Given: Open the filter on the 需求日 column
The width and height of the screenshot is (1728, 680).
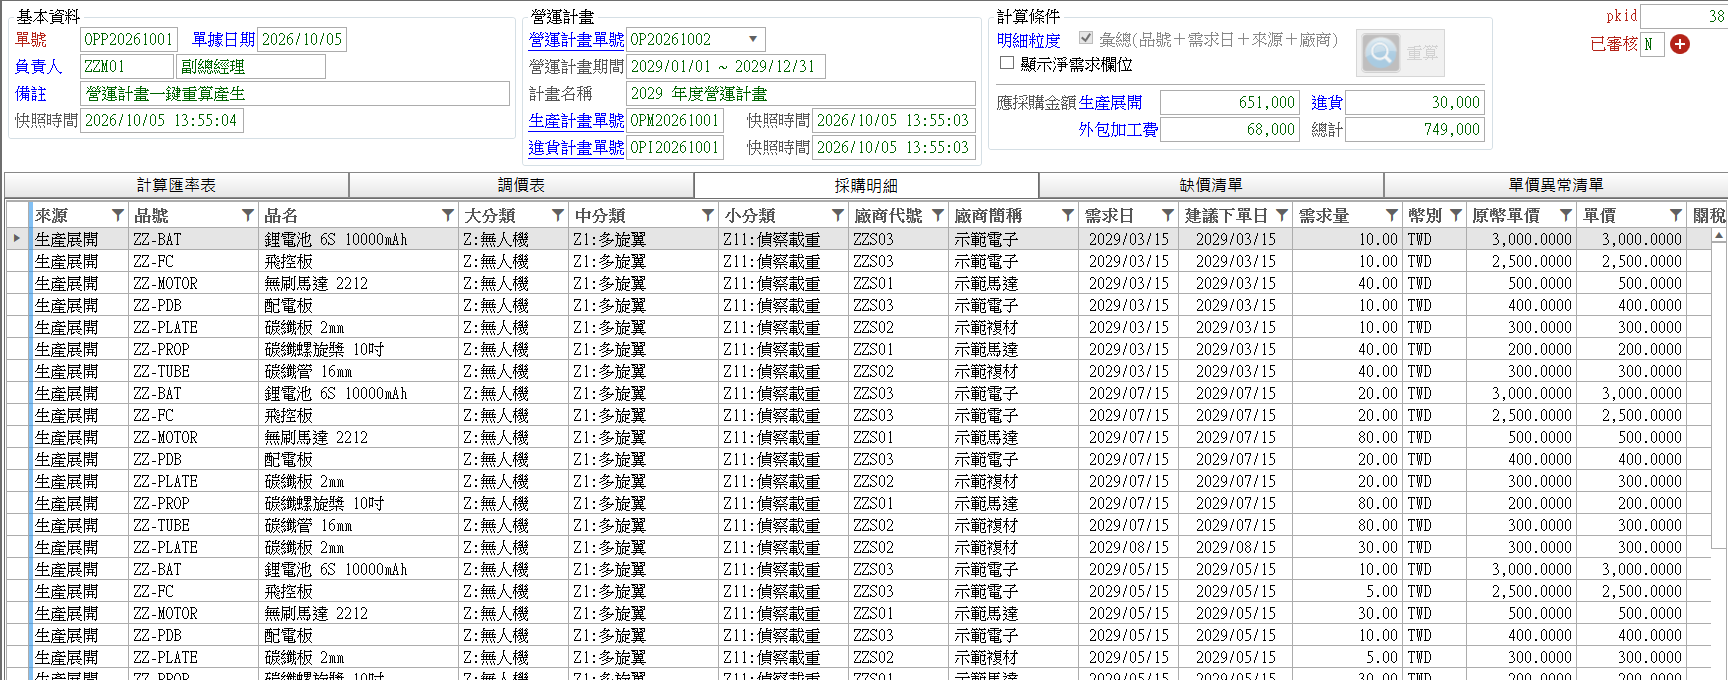Looking at the screenshot, I should pyautogui.click(x=1168, y=215).
